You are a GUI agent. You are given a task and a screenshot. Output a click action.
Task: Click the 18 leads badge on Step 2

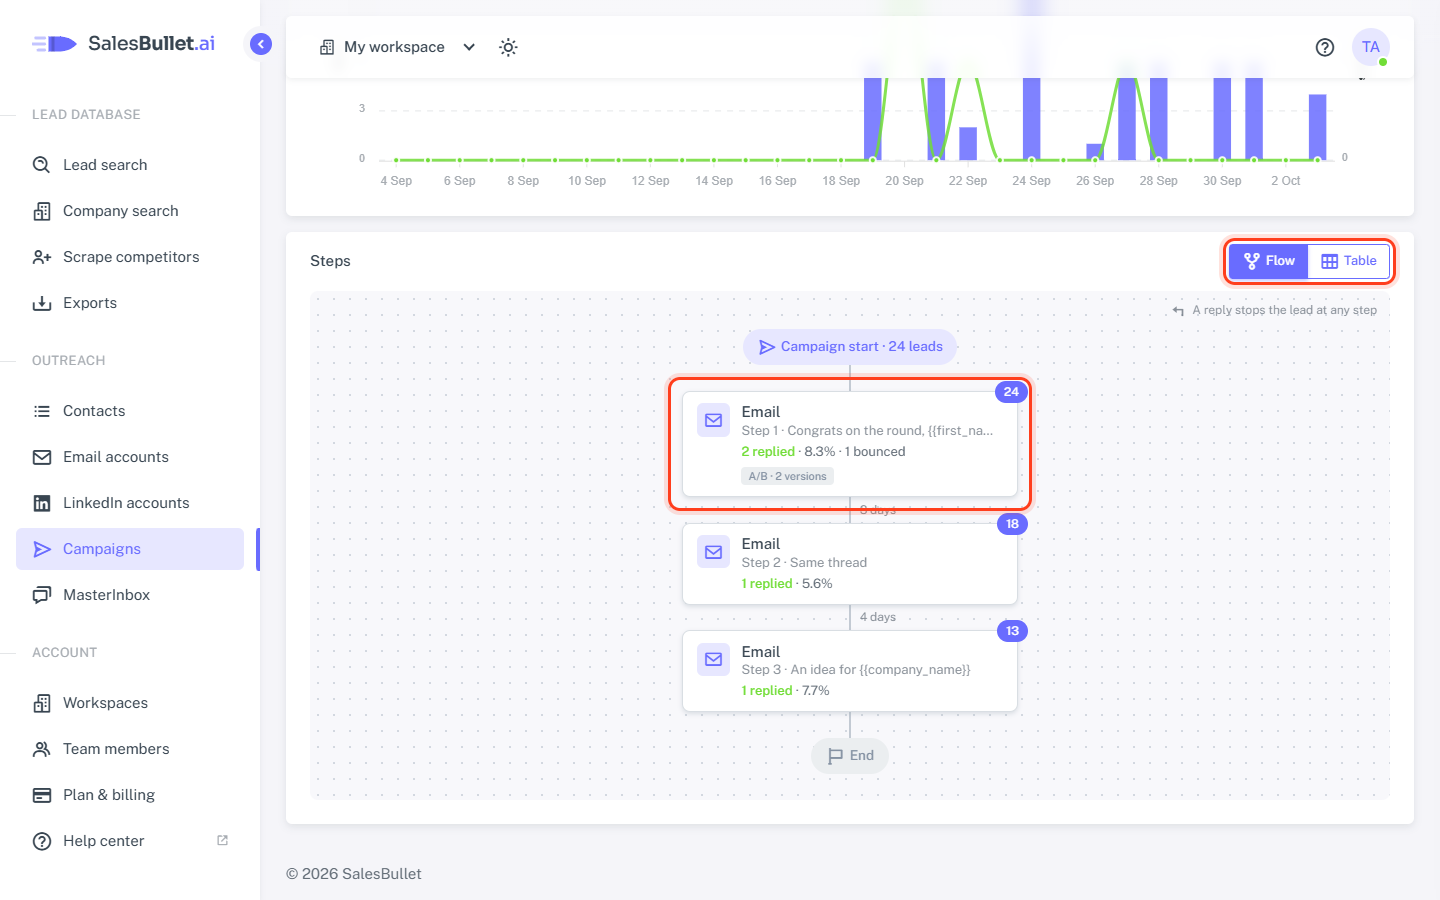point(1012,524)
